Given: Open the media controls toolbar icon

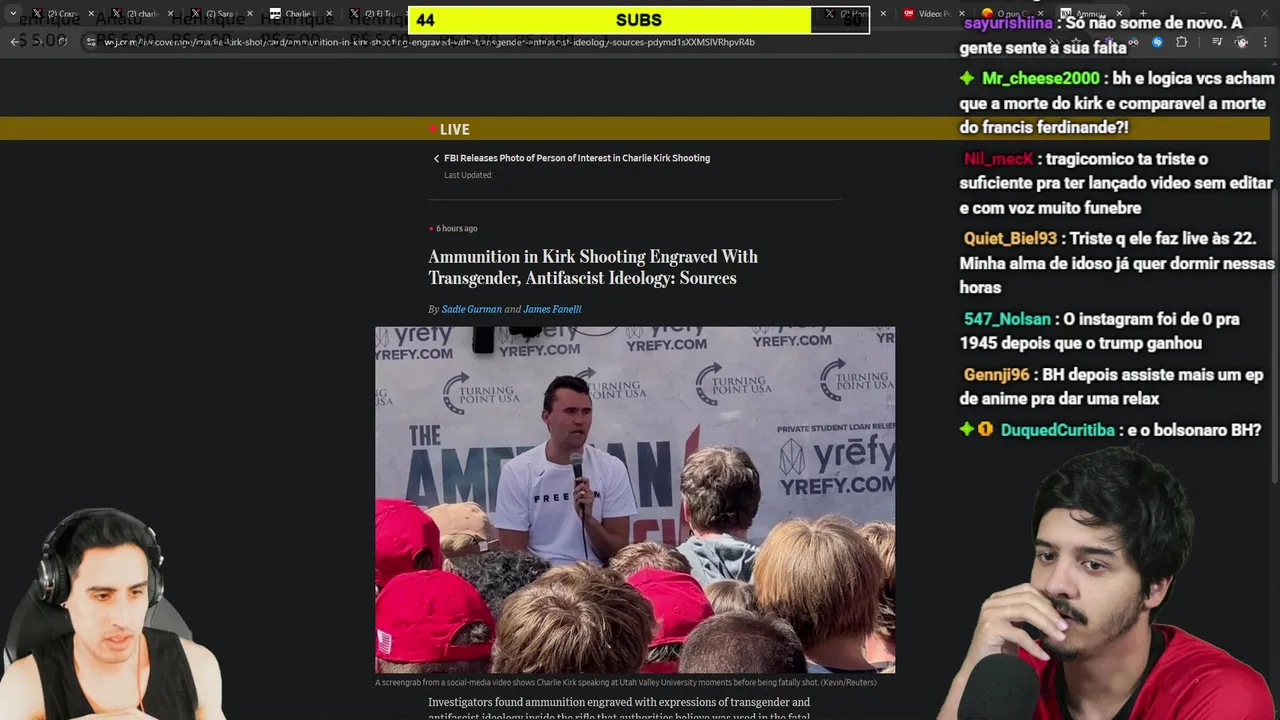Looking at the screenshot, I should [1217, 42].
